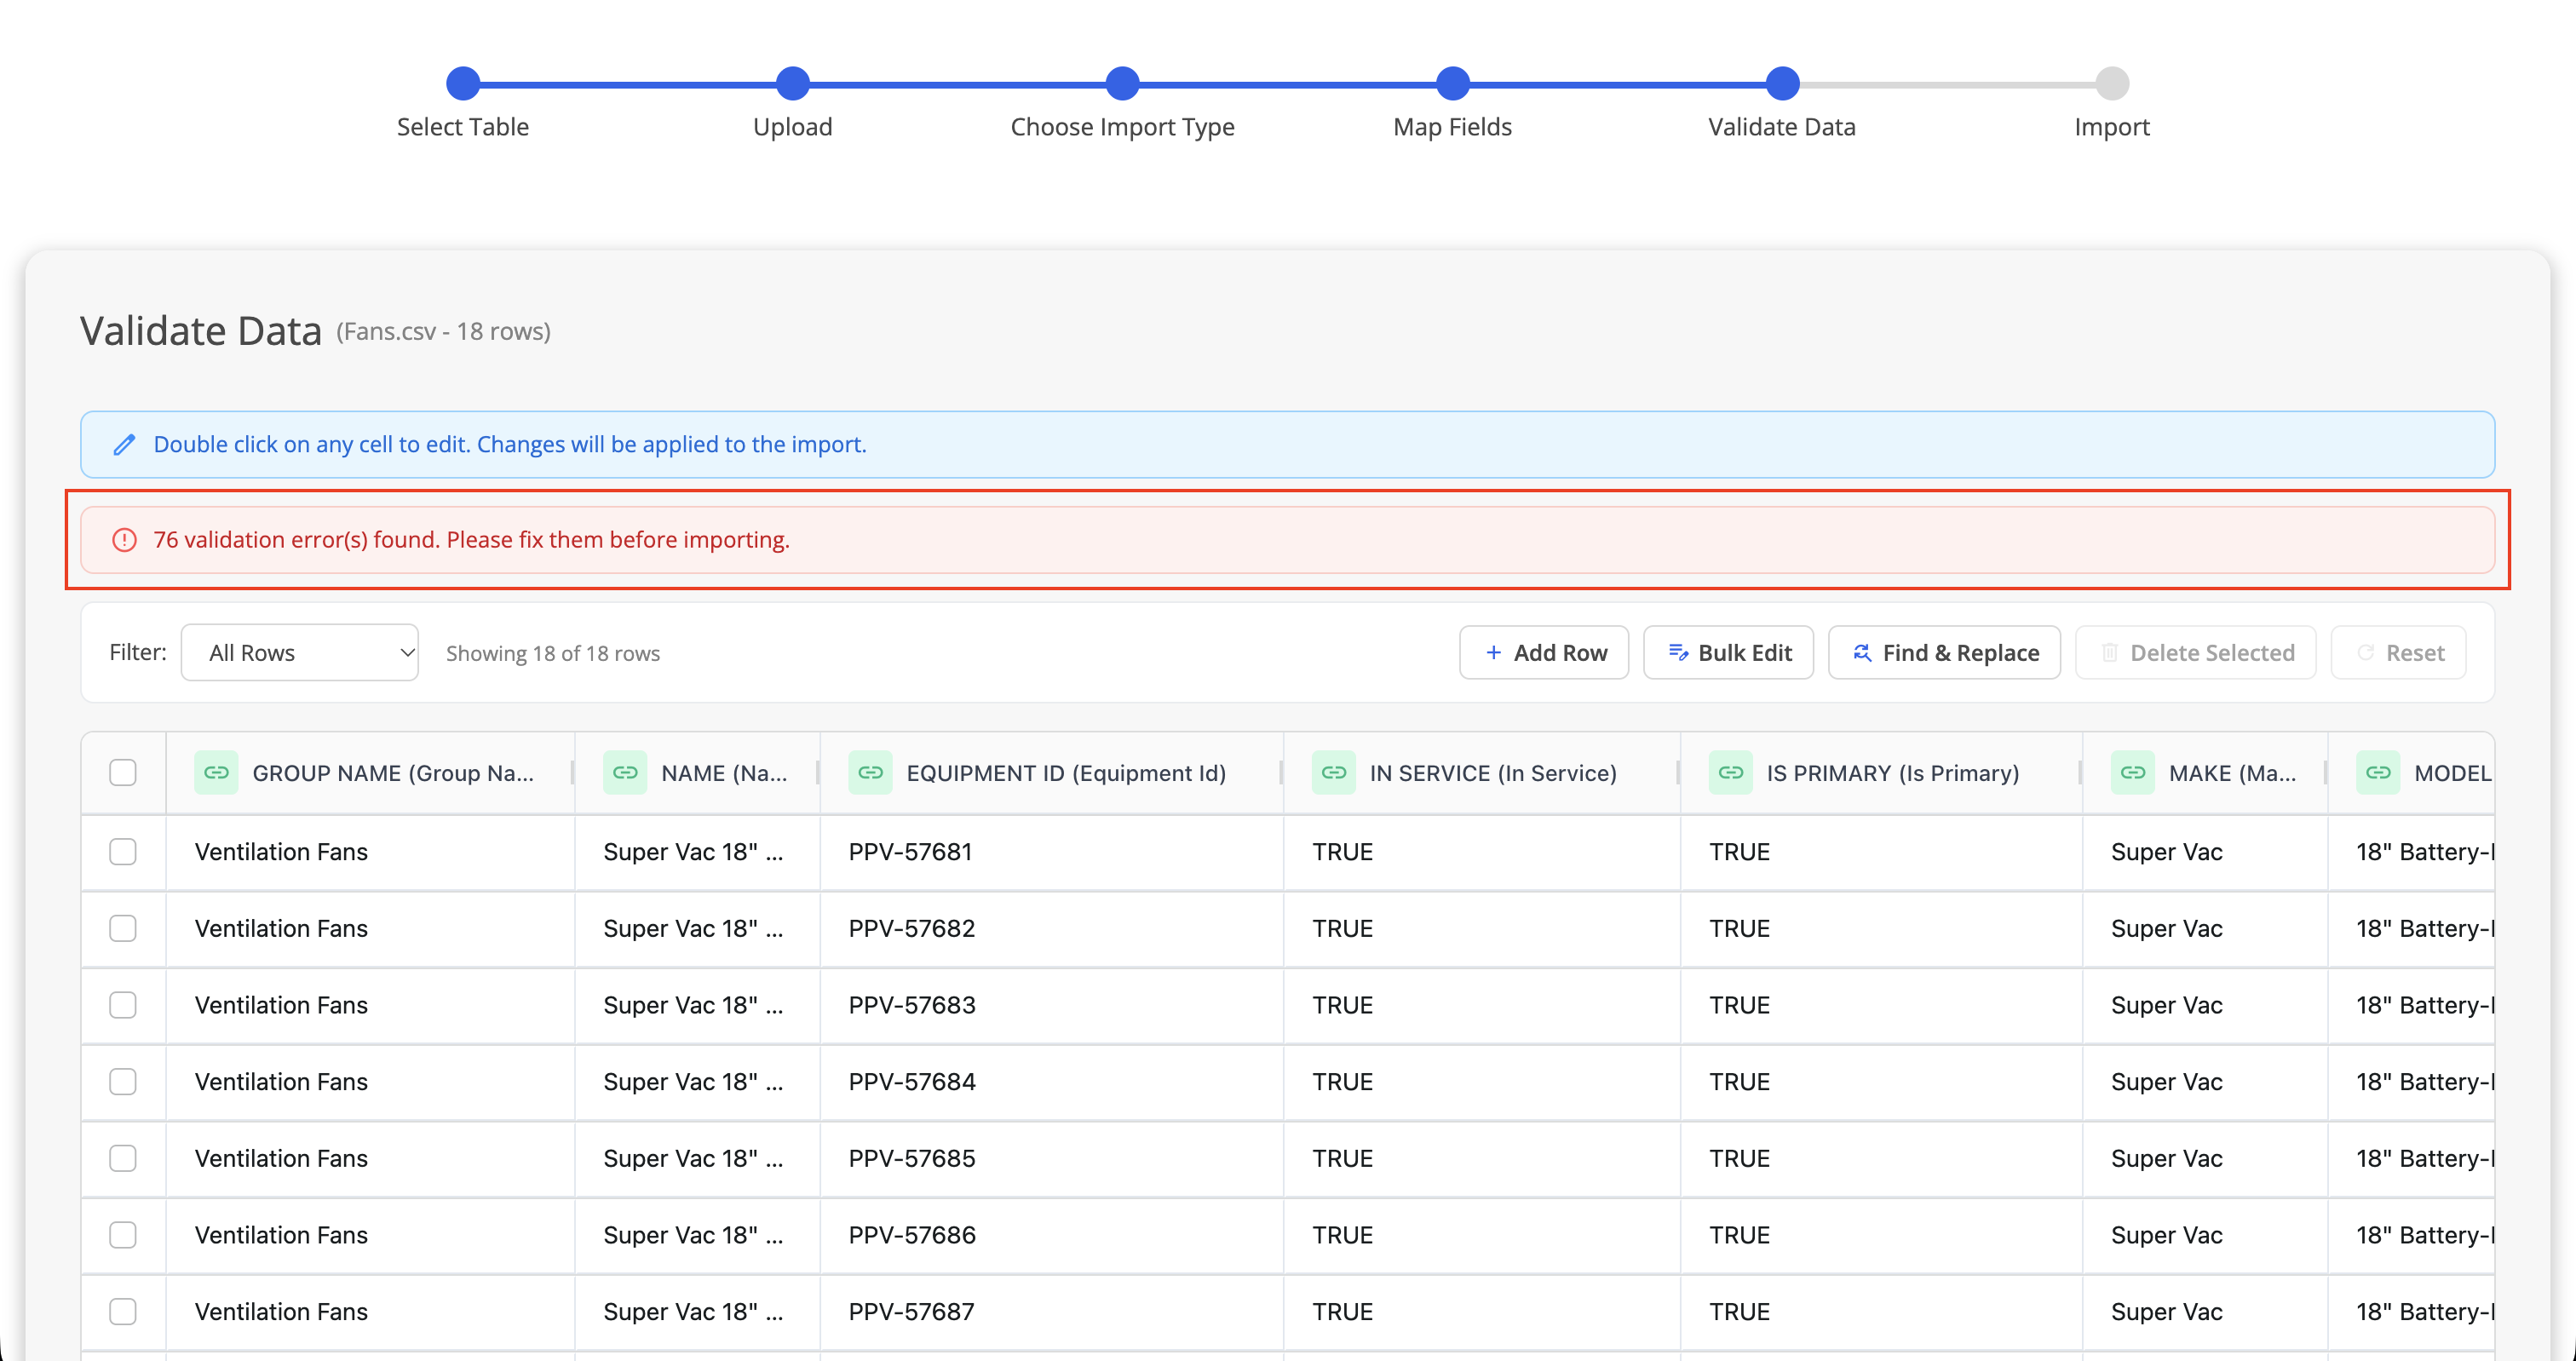Click link icon beside MODEL header

(2377, 772)
